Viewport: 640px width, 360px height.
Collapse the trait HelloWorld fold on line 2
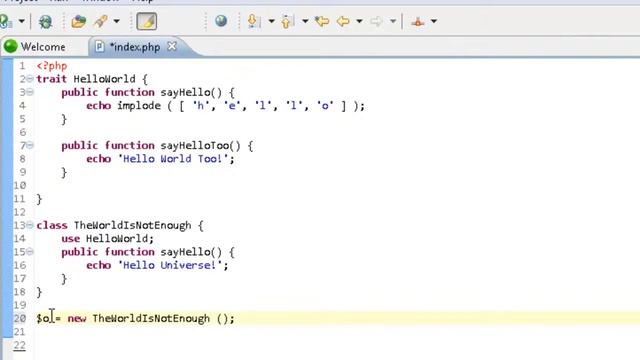30,79
